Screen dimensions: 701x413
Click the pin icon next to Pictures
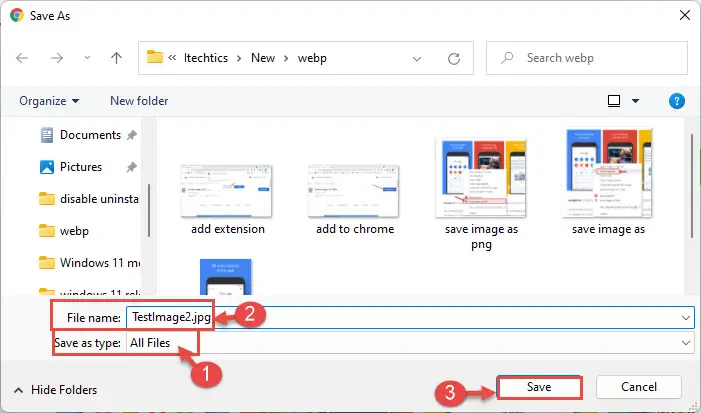click(131, 167)
